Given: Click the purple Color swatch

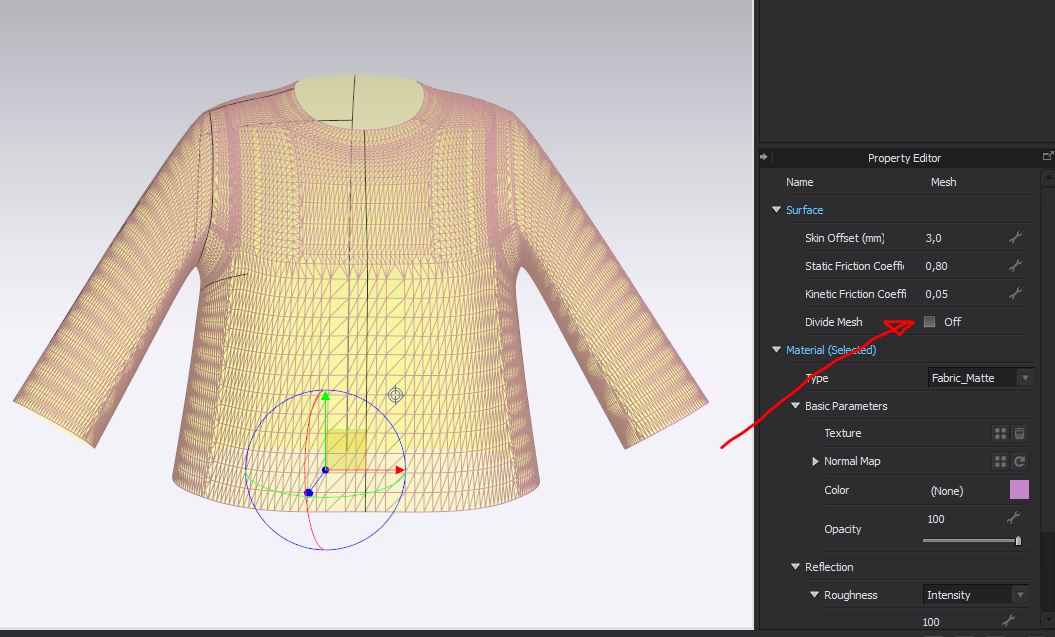Looking at the screenshot, I should 1019,490.
